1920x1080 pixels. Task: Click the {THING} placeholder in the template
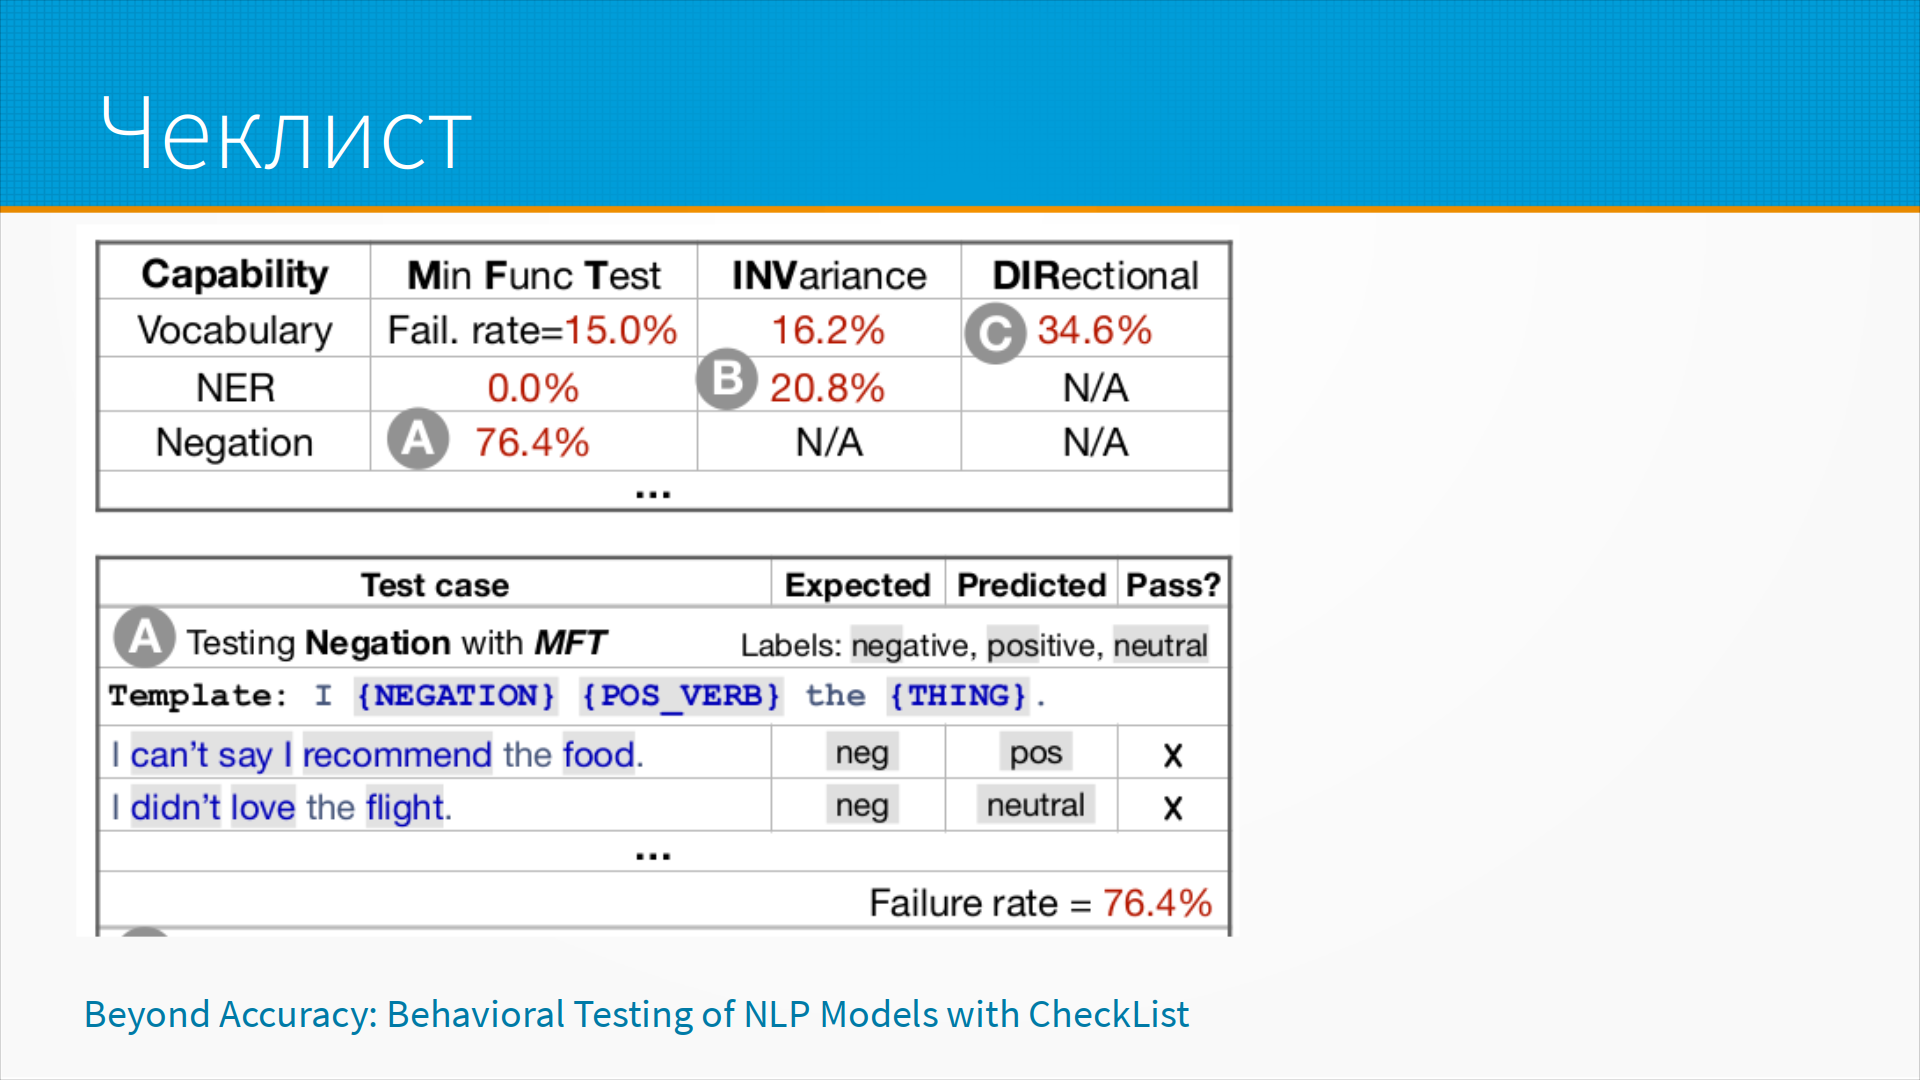[x=959, y=695]
